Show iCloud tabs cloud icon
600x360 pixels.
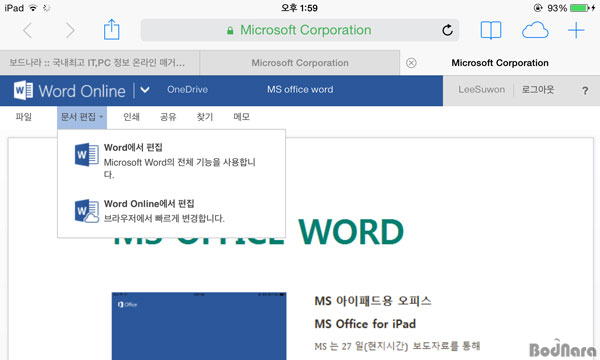pos(535,30)
